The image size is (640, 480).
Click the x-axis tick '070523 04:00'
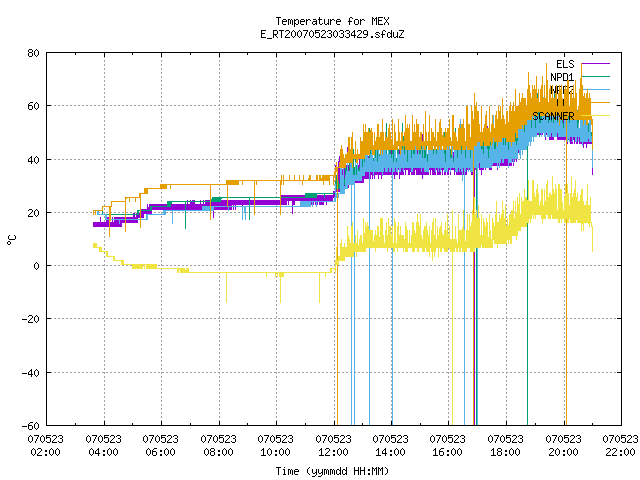(x=103, y=445)
